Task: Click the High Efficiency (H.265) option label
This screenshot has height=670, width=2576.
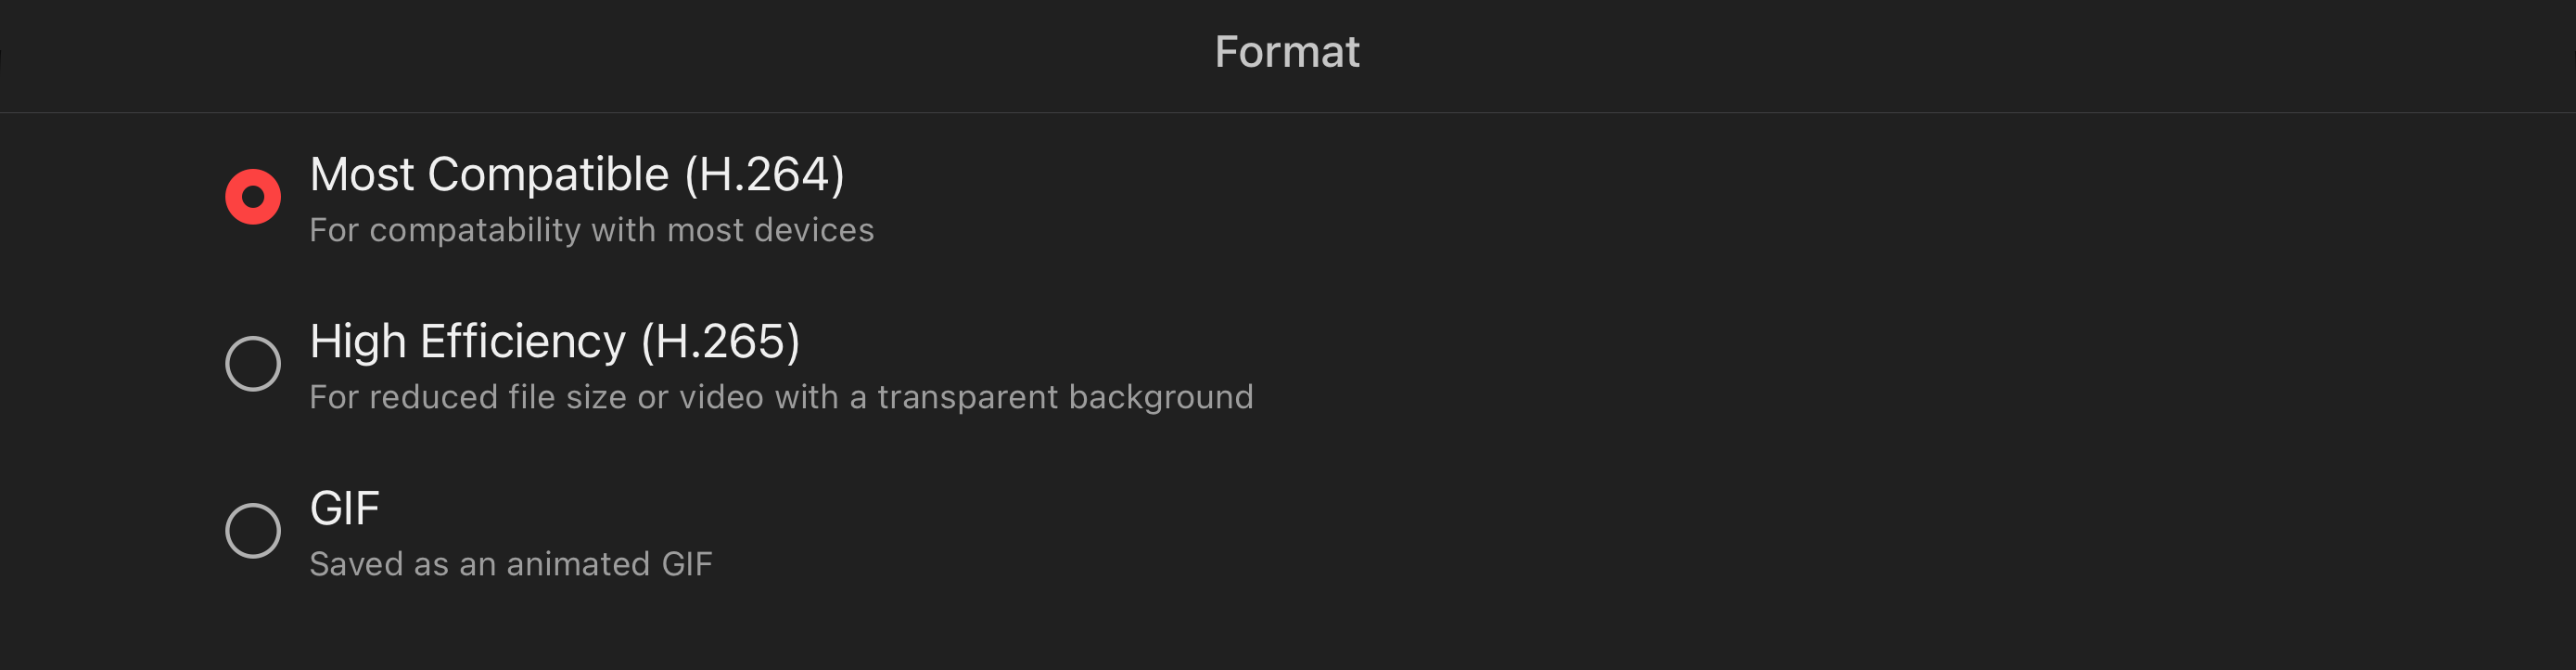Action: click(x=555, y=341)
